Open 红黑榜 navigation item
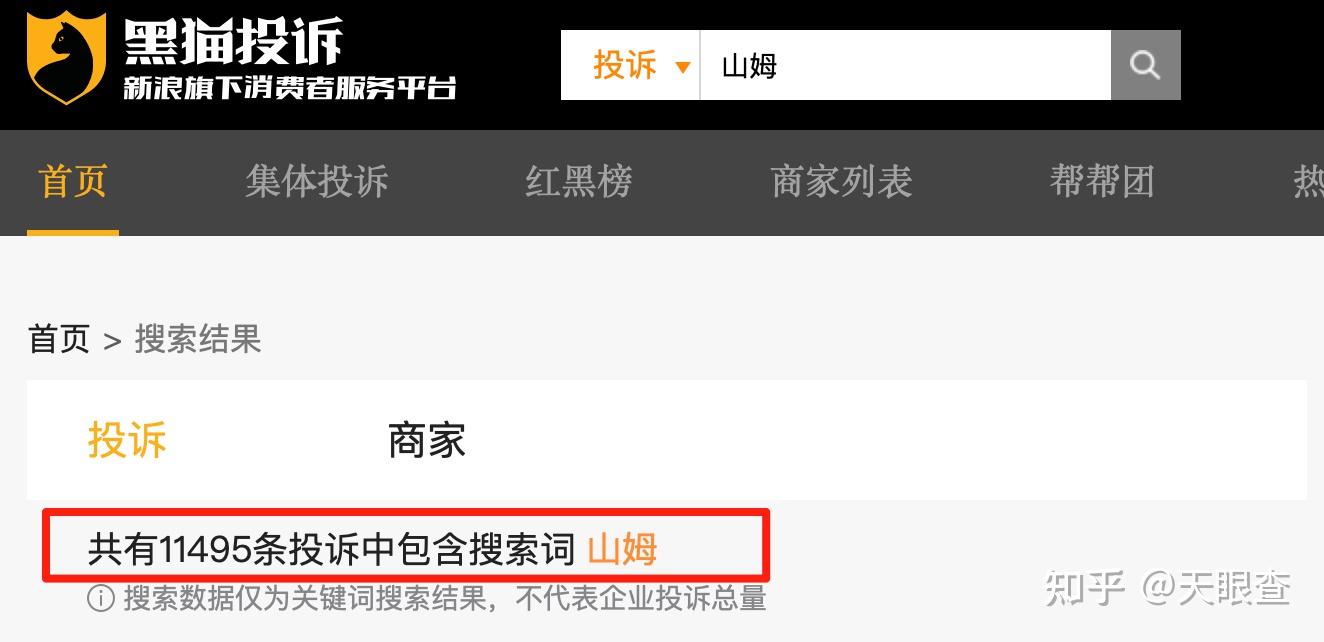Image resolution: width=1324 pixels, height=642 pixels. [x=579, y=182]
